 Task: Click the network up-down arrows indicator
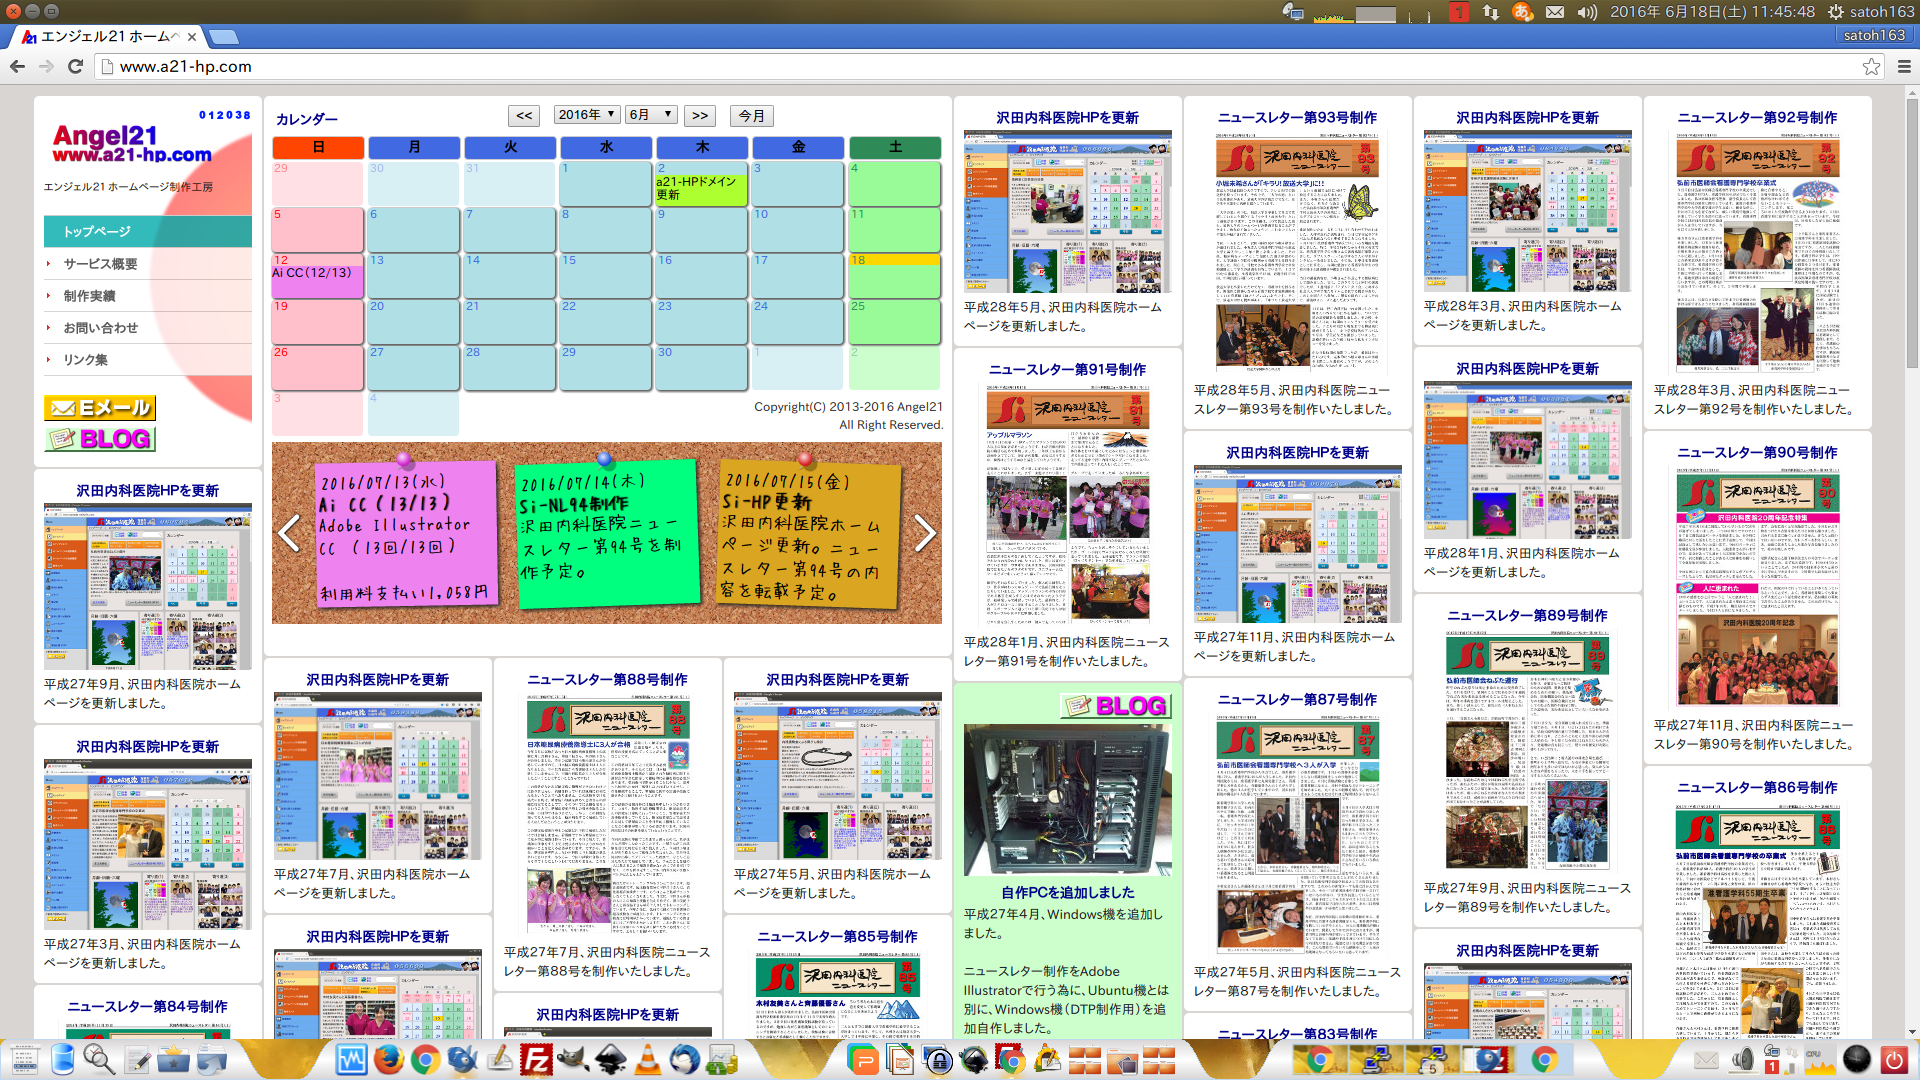pos(1491,12)
